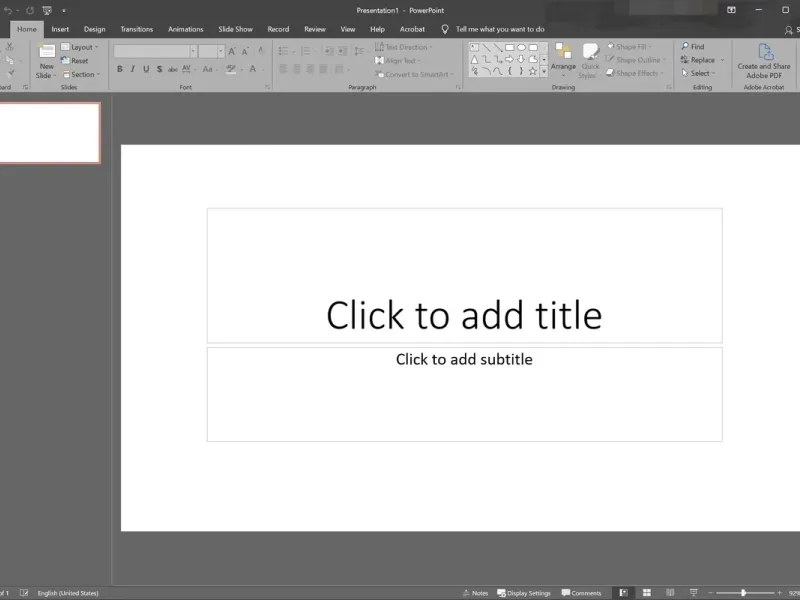
Task: Toggle Strikethrough formatting
Action: (173, 69)
